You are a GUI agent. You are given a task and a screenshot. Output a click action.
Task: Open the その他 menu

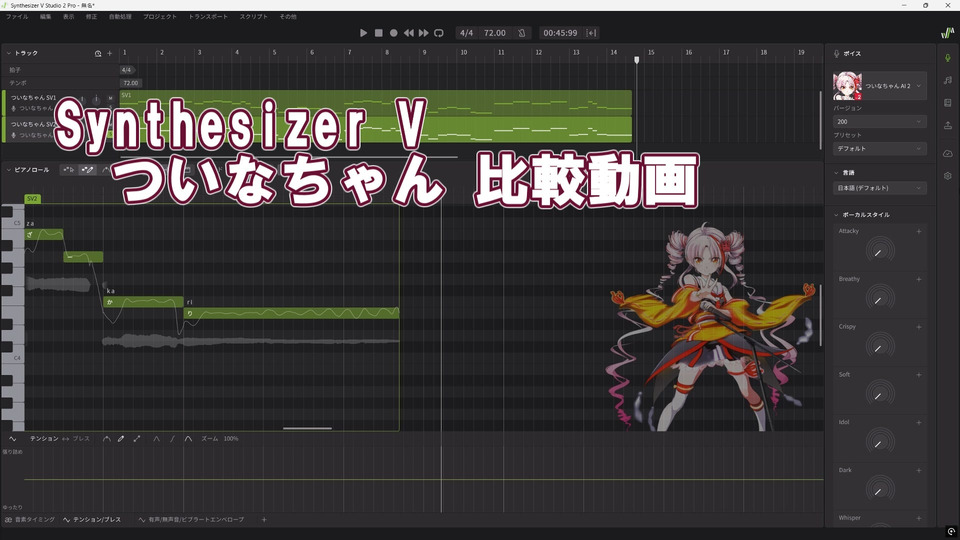coord(288,17)
